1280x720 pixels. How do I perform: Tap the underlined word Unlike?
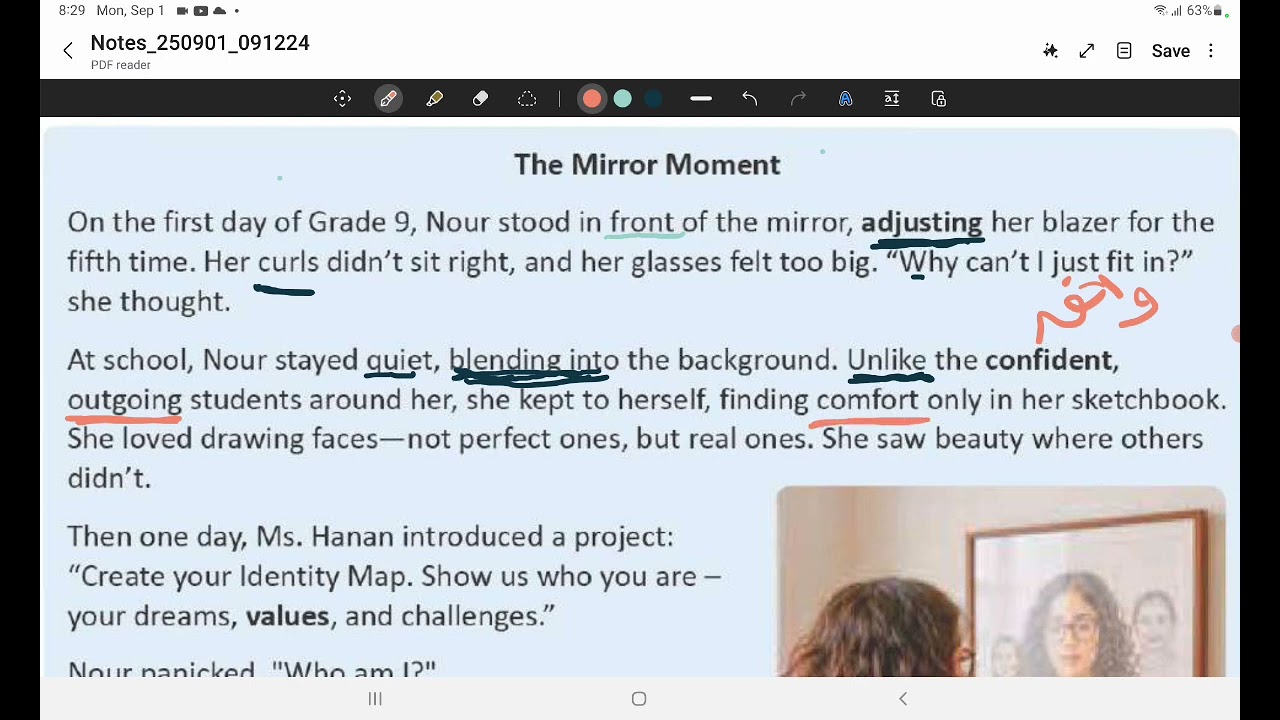pyautogui.click(x=887, y=360)
